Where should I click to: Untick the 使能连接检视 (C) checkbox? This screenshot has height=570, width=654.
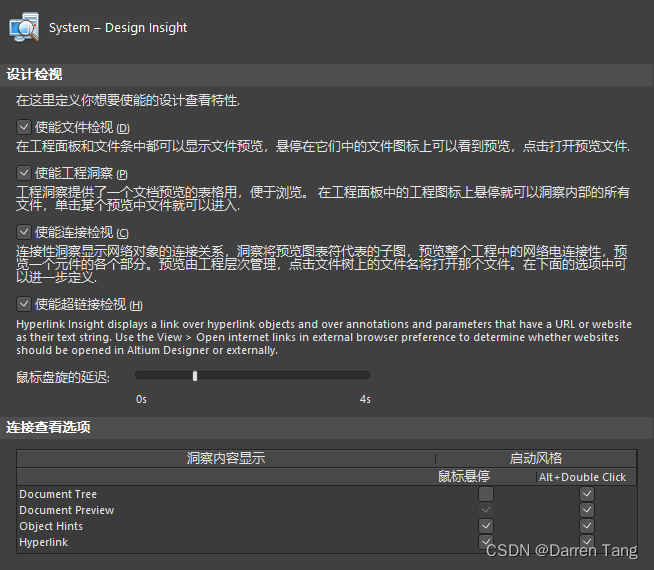(x=24, y=232)
